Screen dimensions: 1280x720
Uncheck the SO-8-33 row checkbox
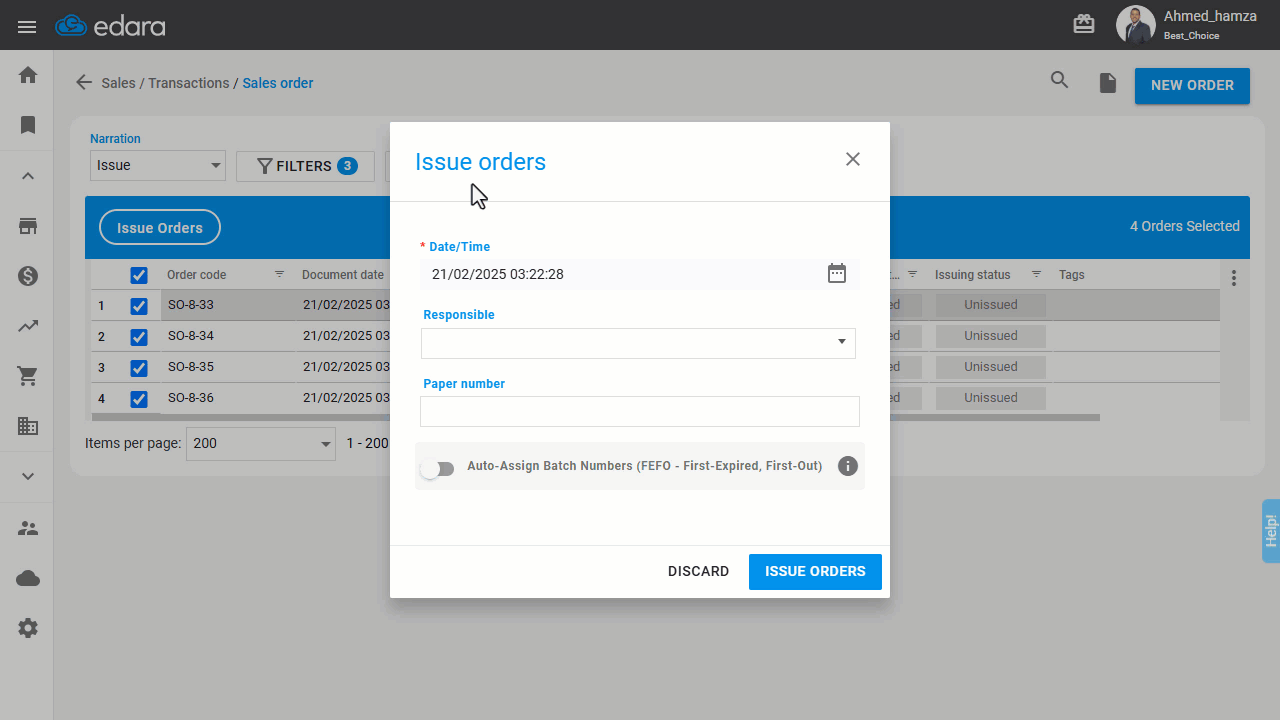[x=139, y=306]
